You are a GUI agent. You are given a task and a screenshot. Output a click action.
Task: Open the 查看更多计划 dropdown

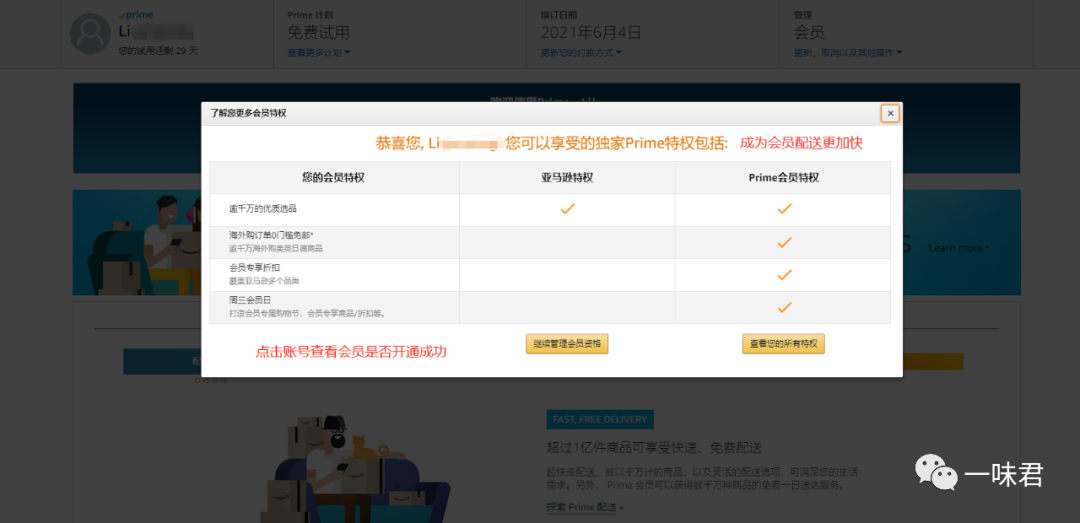click(319, 52)
